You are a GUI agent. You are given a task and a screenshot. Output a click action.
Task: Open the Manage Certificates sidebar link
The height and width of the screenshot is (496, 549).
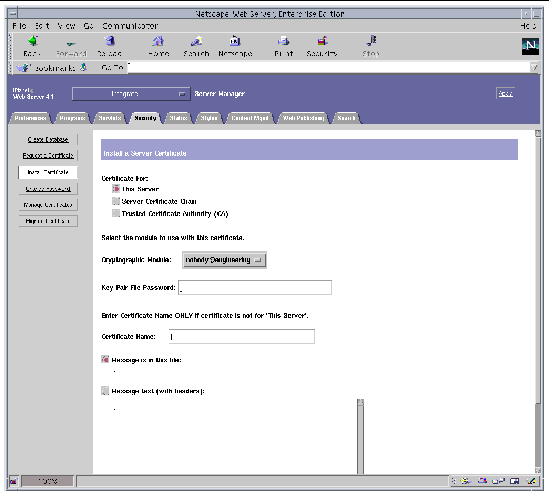point(48,205)
